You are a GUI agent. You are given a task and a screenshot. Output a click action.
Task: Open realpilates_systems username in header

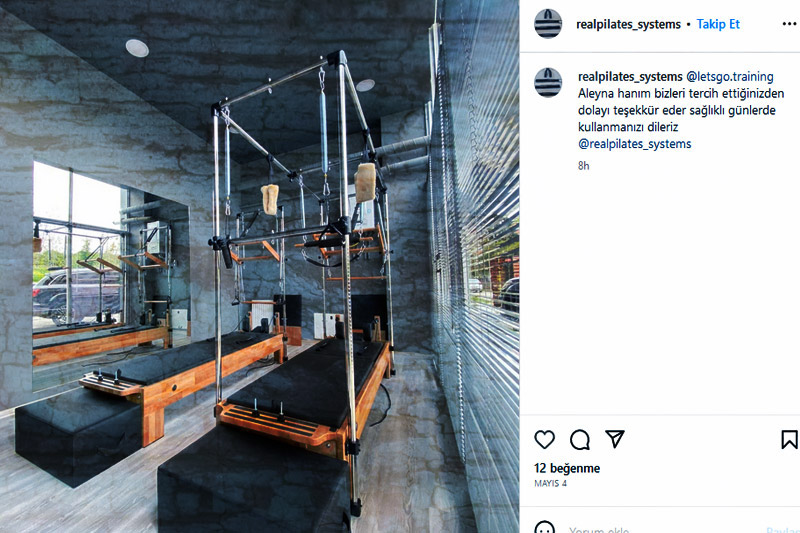click(x=628, y=24)
